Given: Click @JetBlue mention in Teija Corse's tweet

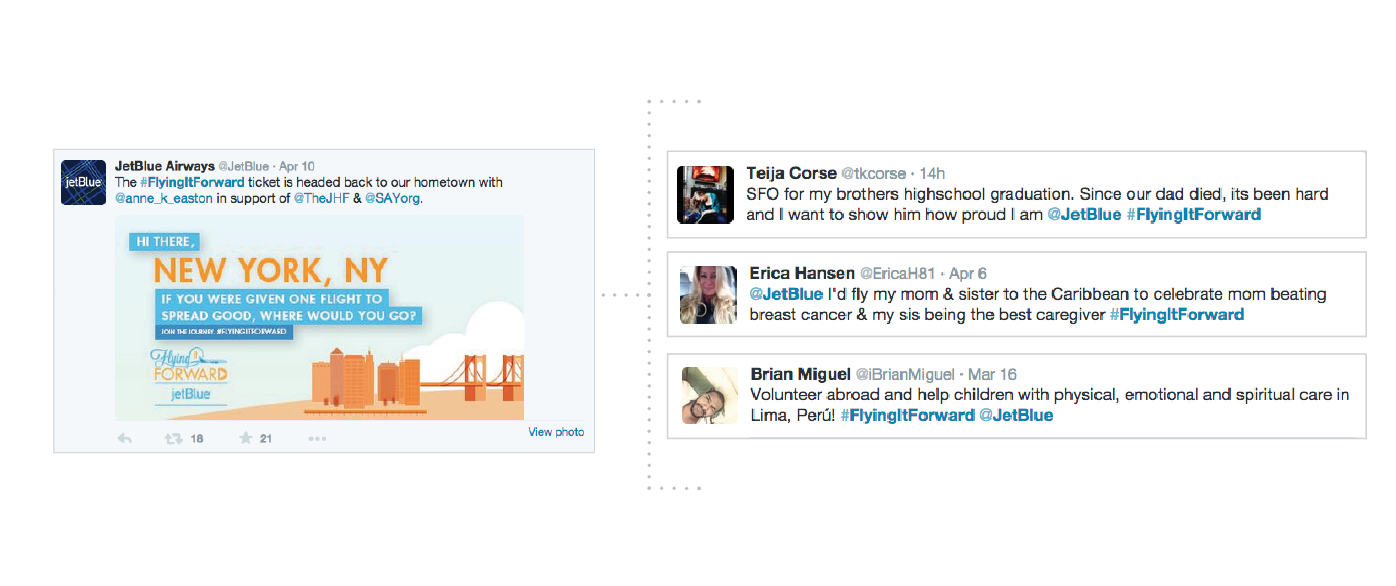Looking at the screenshot, I should [x=1083, y=214].
